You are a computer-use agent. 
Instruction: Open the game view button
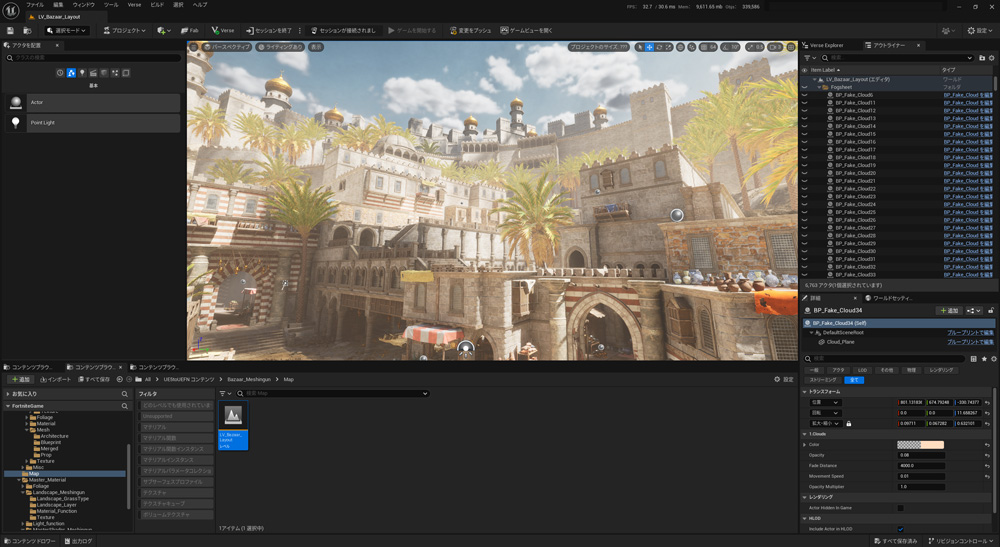click(x=526, y=31)
